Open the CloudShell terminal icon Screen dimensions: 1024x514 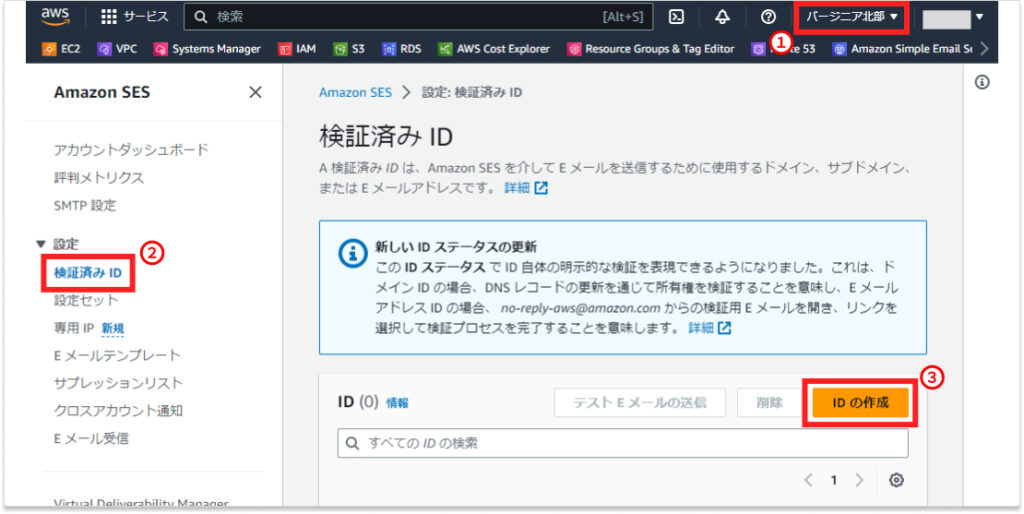tap(677, 17)
